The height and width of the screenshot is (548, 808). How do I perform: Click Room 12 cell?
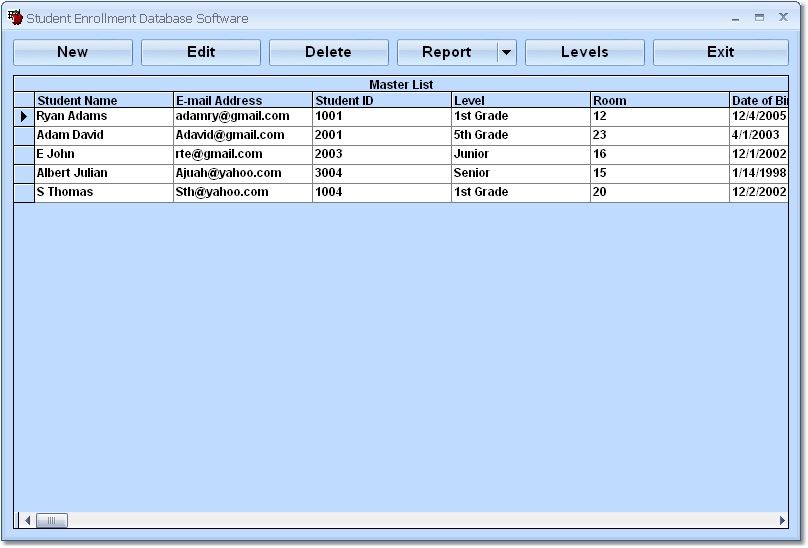point(660,117)
